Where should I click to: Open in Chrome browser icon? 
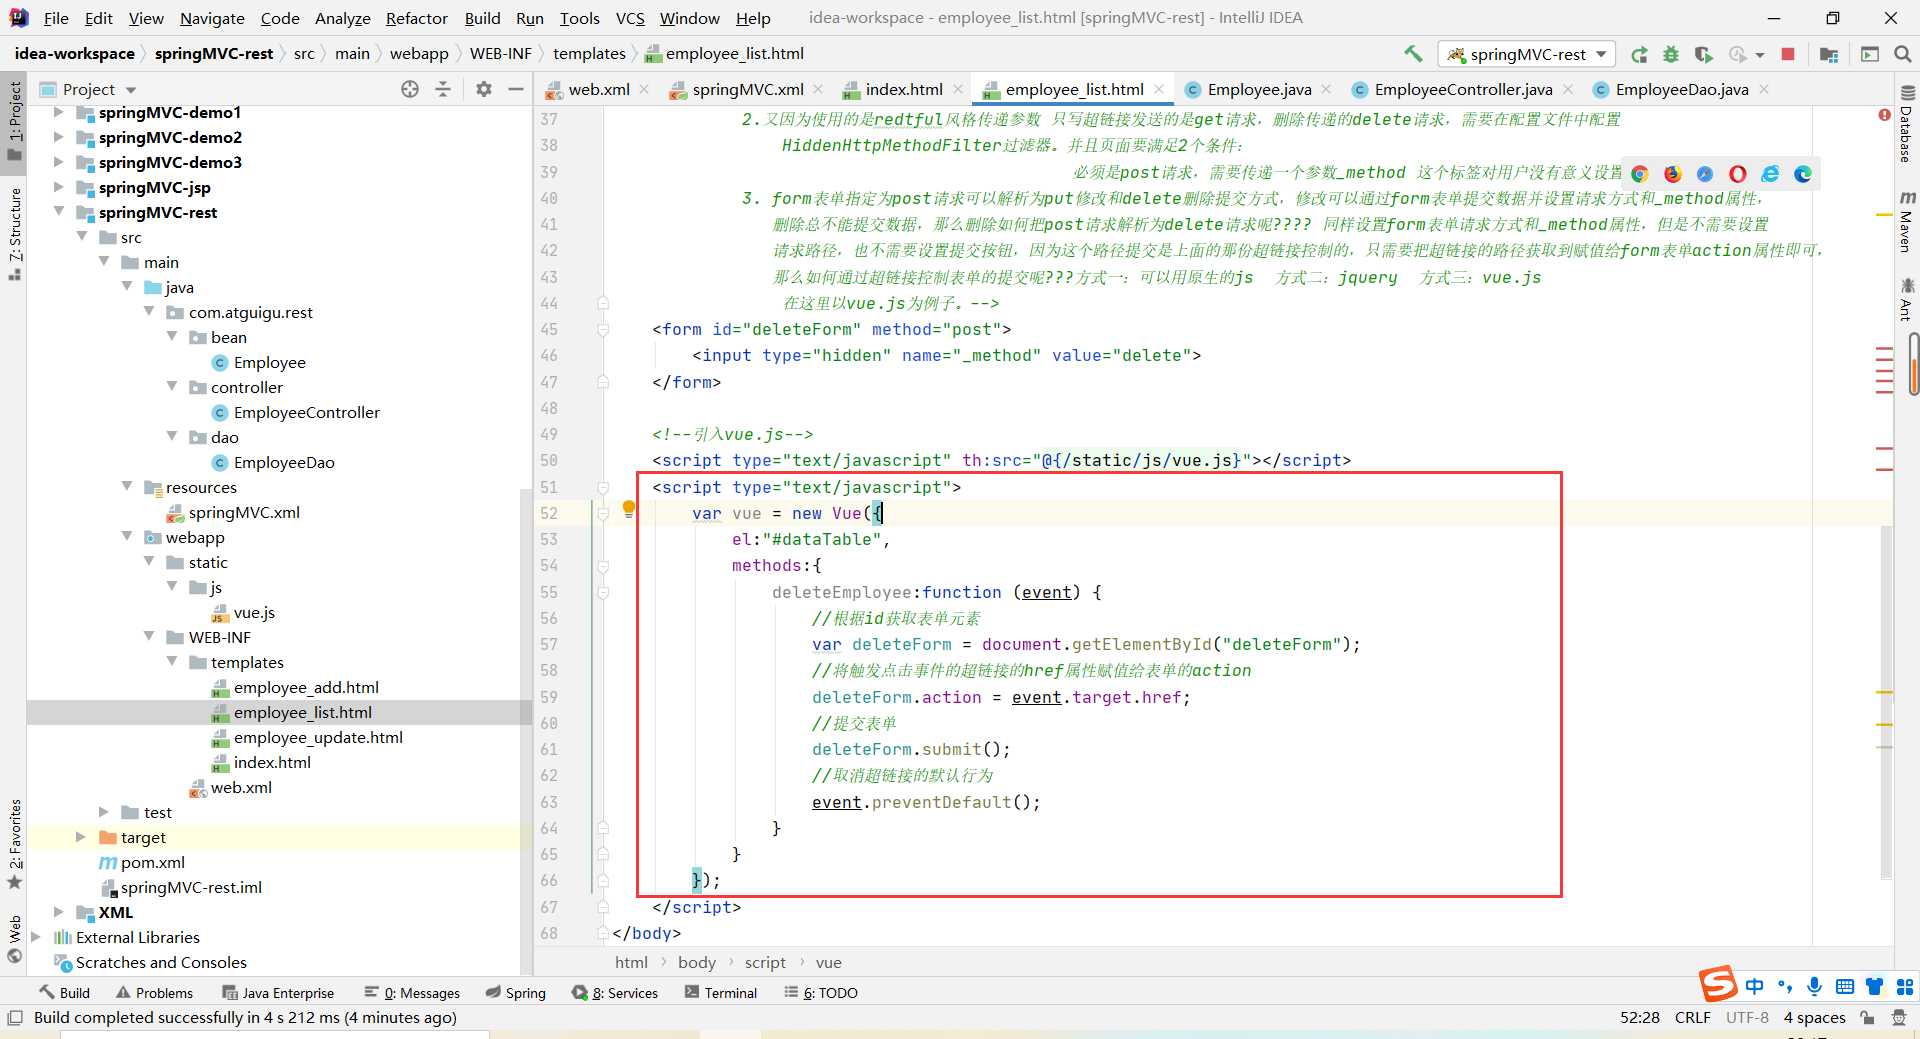[1640, 174]
